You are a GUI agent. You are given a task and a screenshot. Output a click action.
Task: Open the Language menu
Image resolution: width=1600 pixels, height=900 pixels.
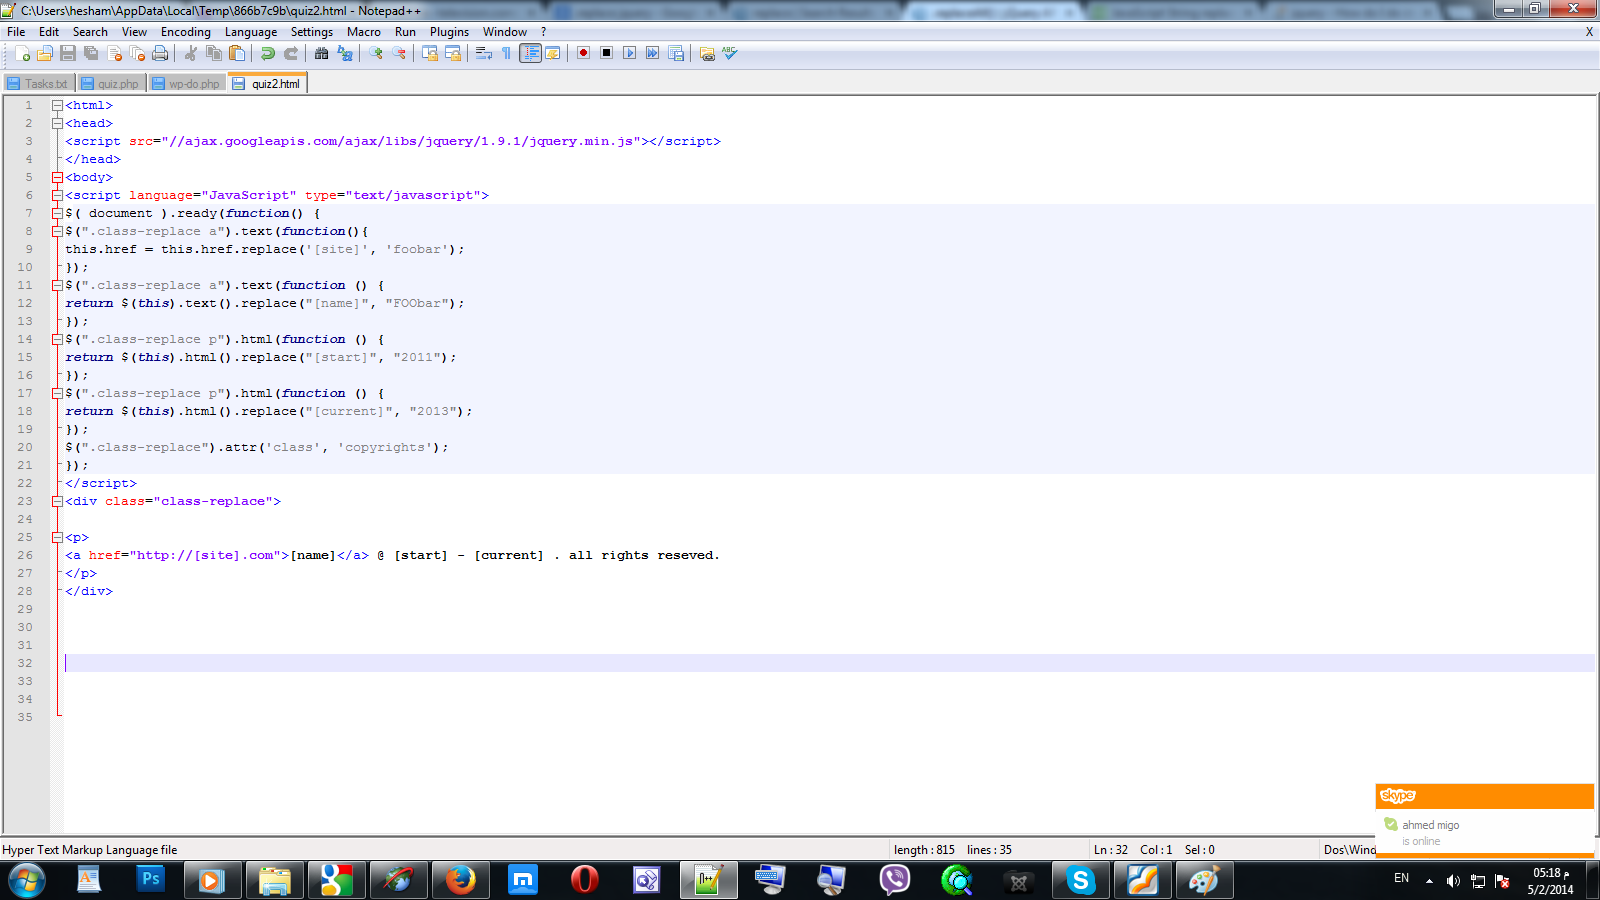coord(250,32)
